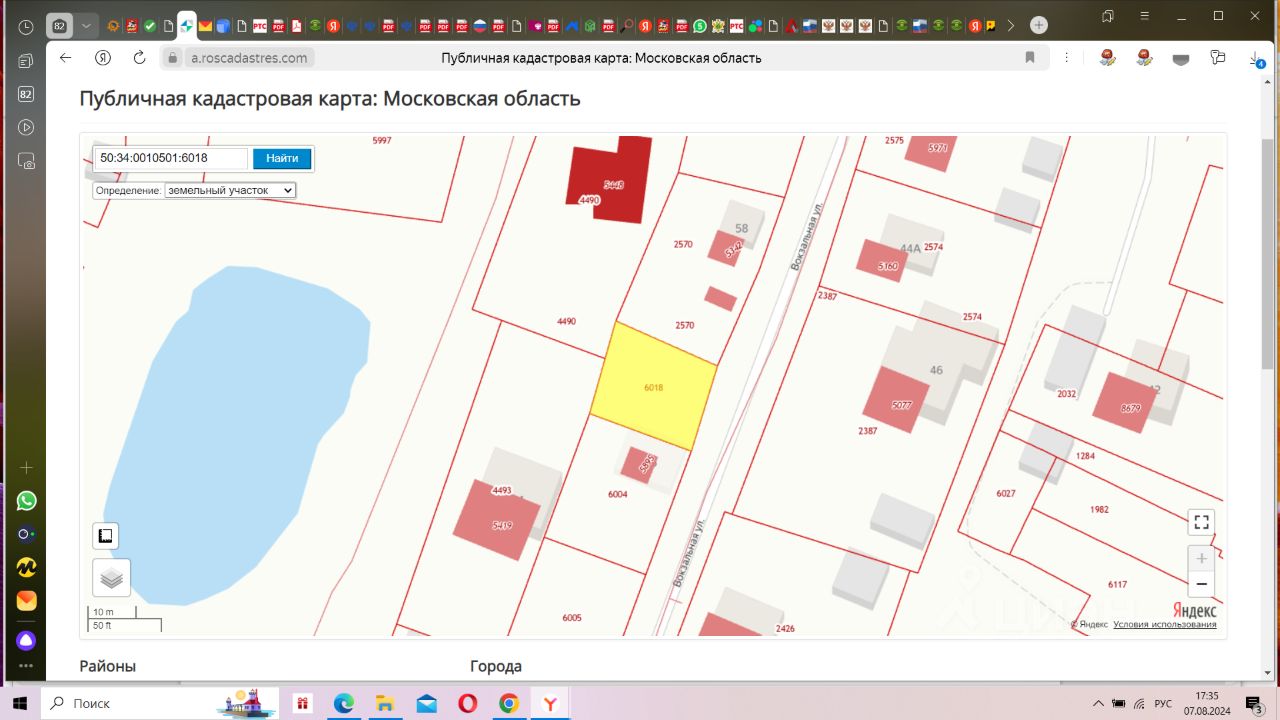
Task: Bookmark this page in the address bar
Action: pos(1030,58)
